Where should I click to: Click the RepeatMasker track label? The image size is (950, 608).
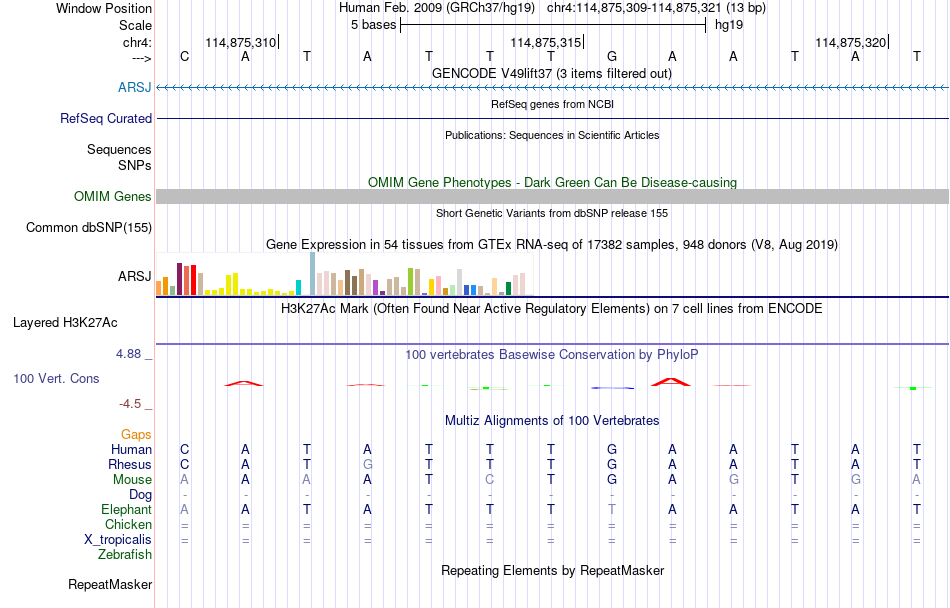pyautogui.click(x=110, y=584)
